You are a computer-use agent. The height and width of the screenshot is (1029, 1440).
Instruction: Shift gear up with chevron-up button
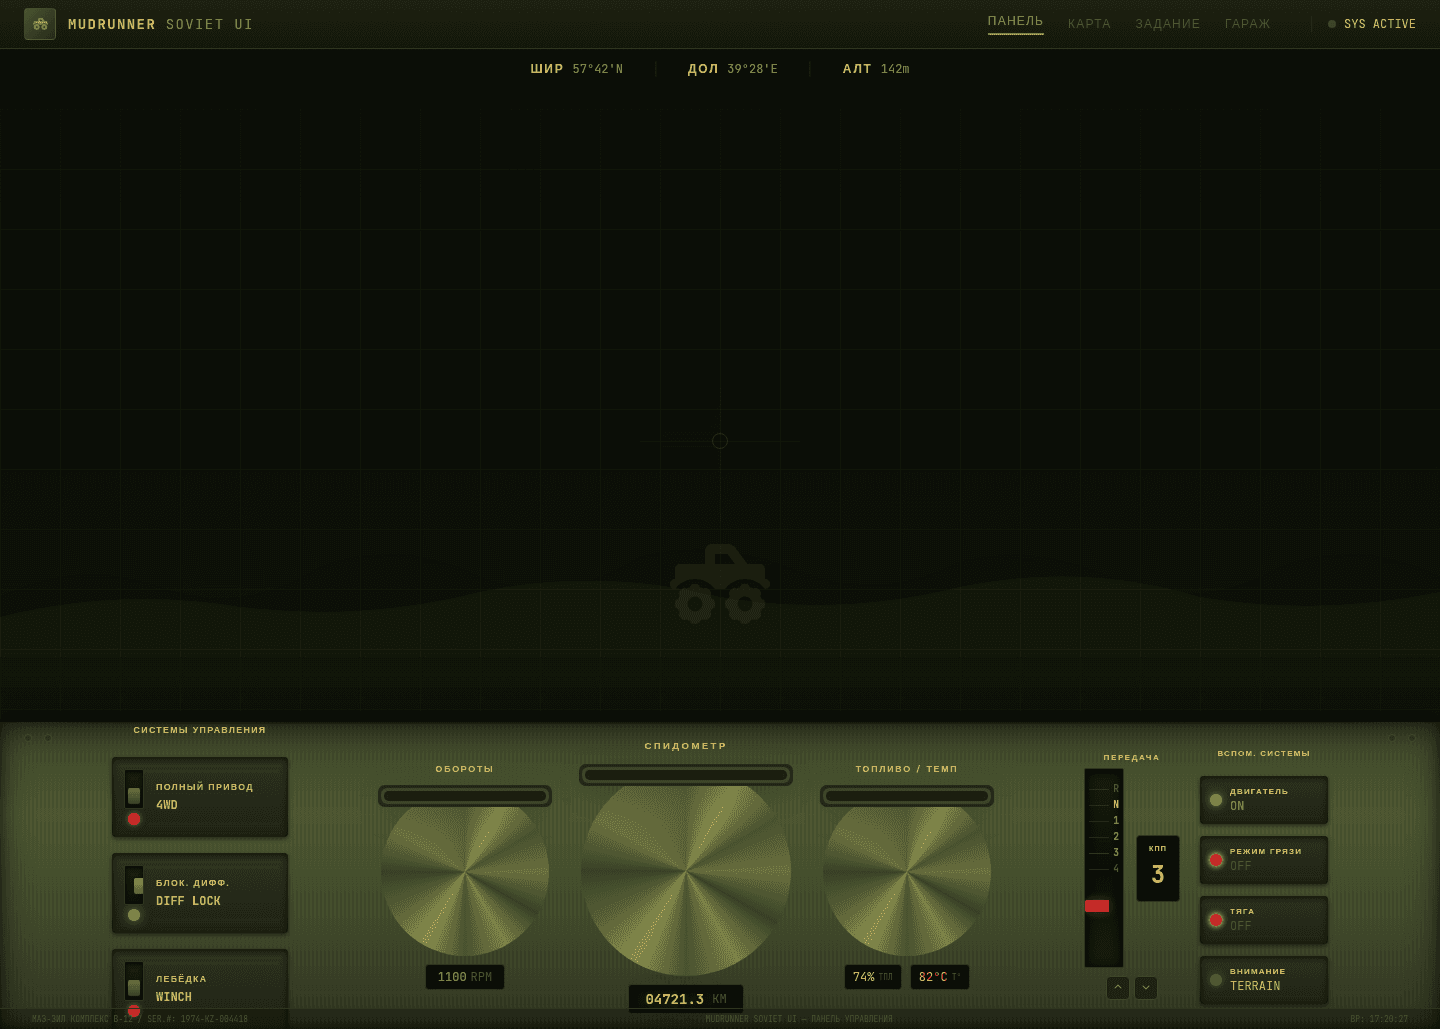point(1118,988)
